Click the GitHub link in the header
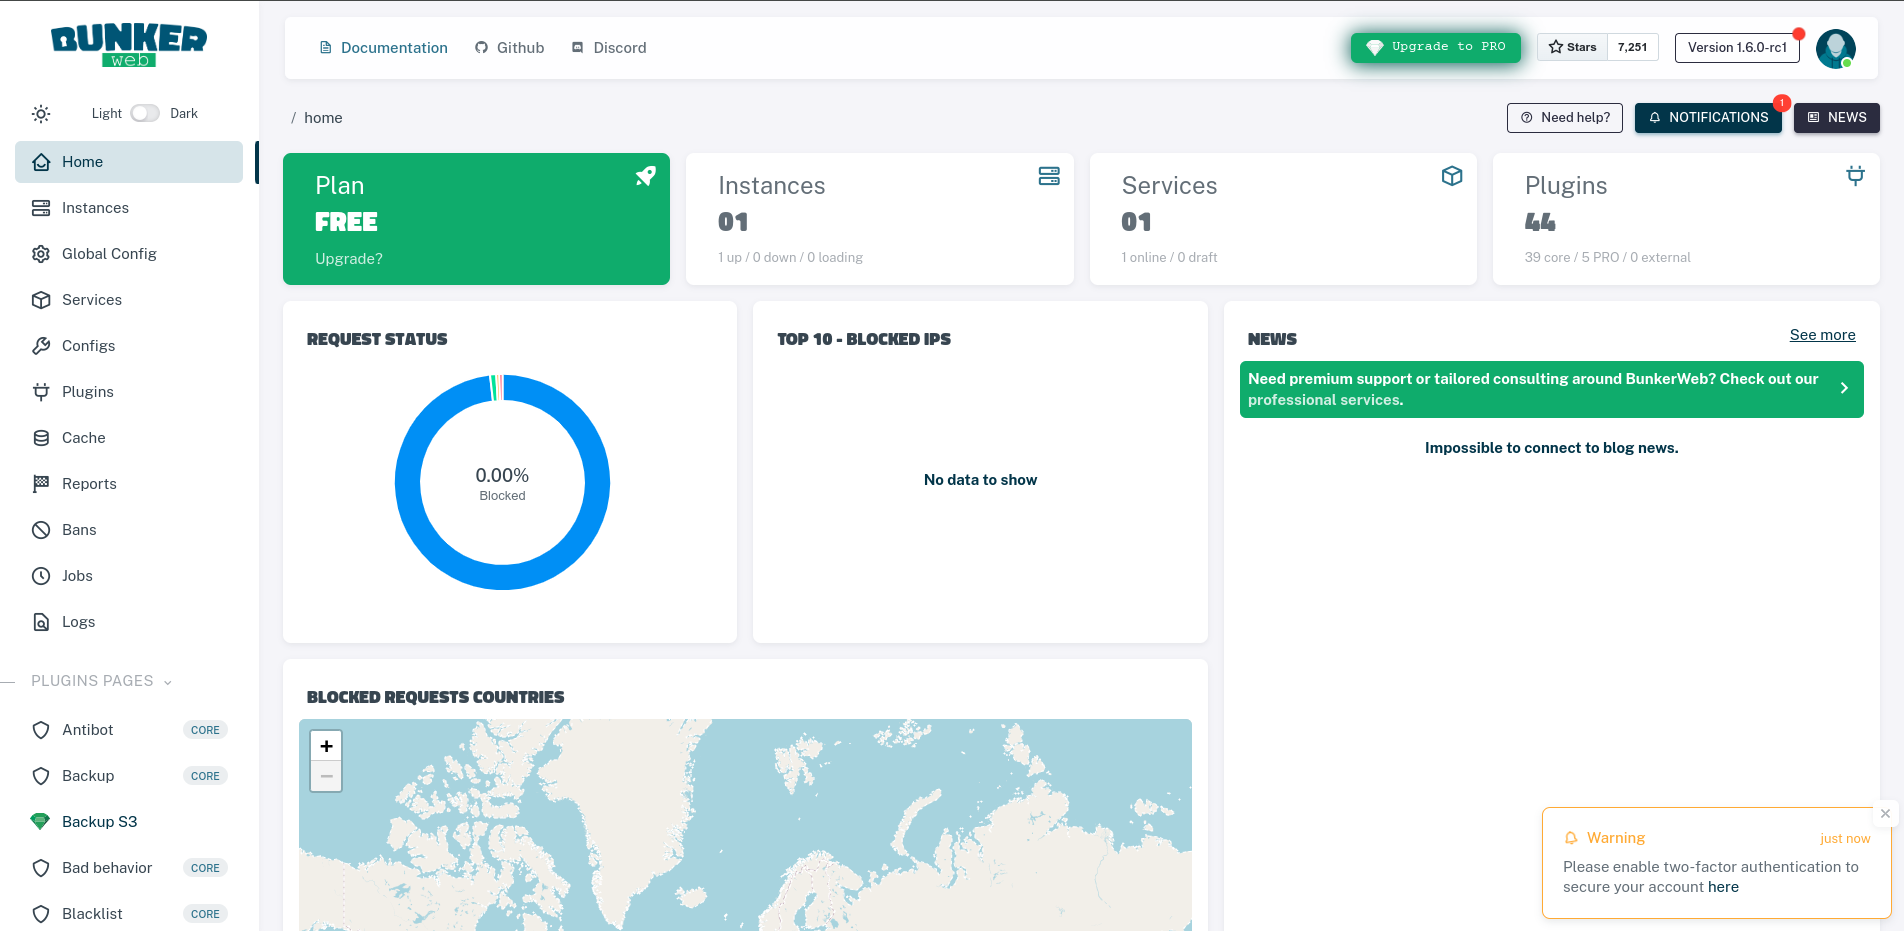 (508, 47)
